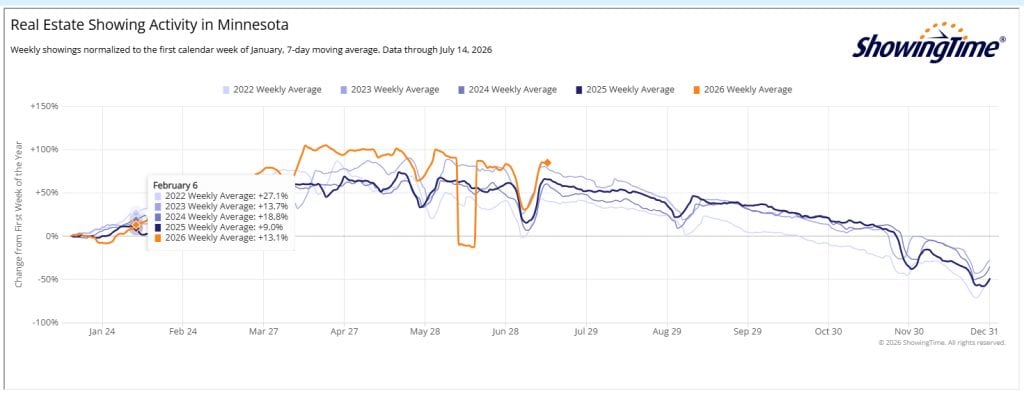The image size is (1024, 395).
Task: Click the orange diamond marker at line end
Action: 547,163
